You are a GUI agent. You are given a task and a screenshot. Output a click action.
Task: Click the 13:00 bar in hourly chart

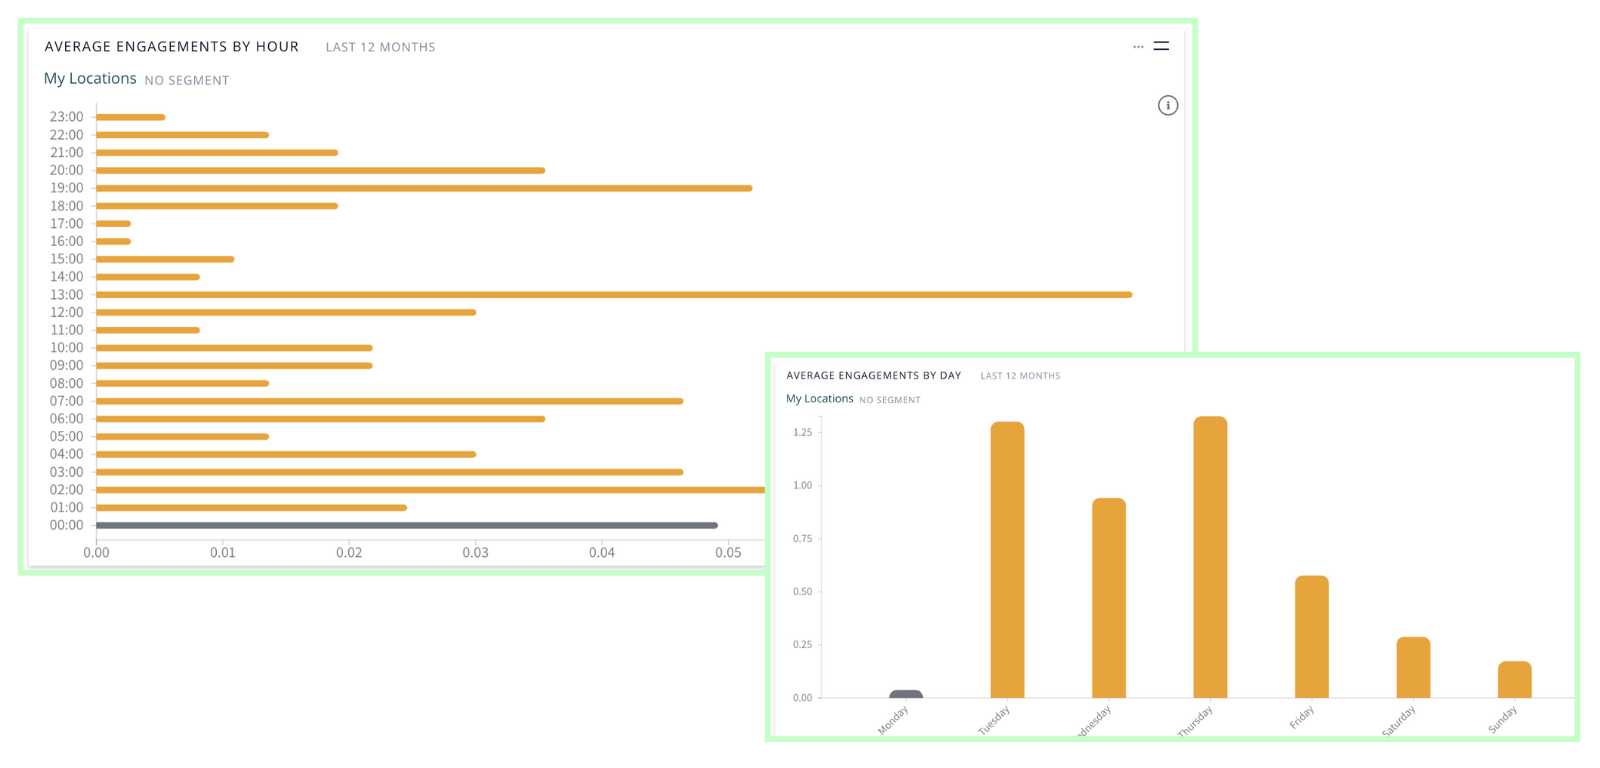(x=613, y=295)
